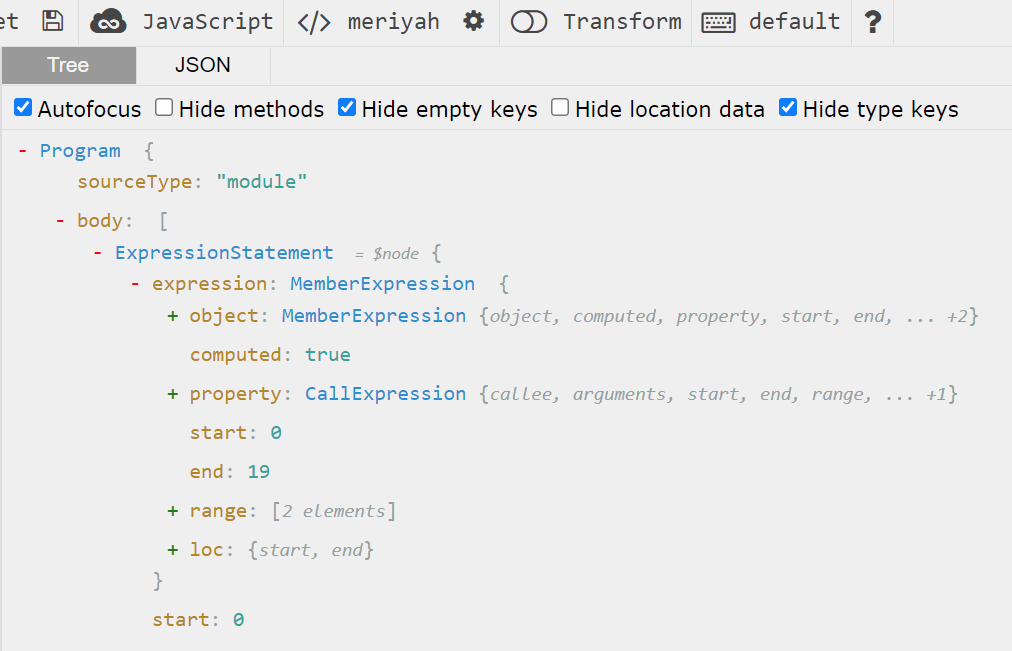Click the Transform toggle icon
The height and width of the screenshot is (651, 1012).
(529, 21)
